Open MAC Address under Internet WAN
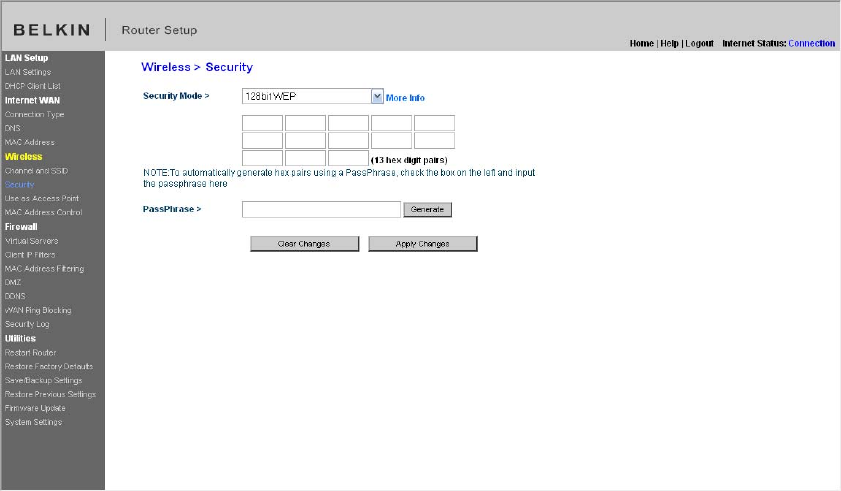 (x=29, y=142)
